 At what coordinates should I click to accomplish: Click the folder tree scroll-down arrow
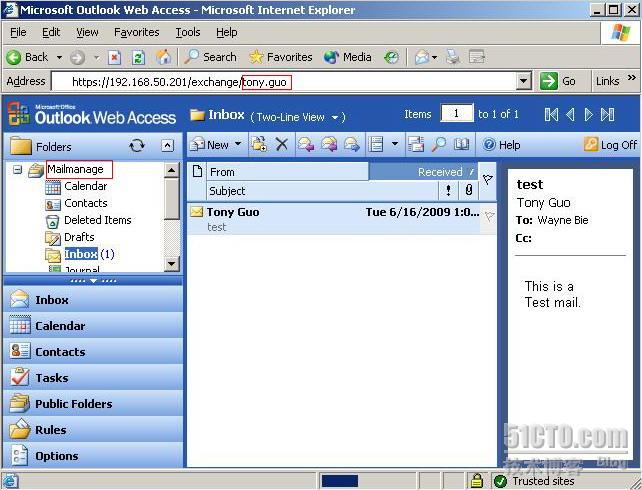click(x=172, y=264)
